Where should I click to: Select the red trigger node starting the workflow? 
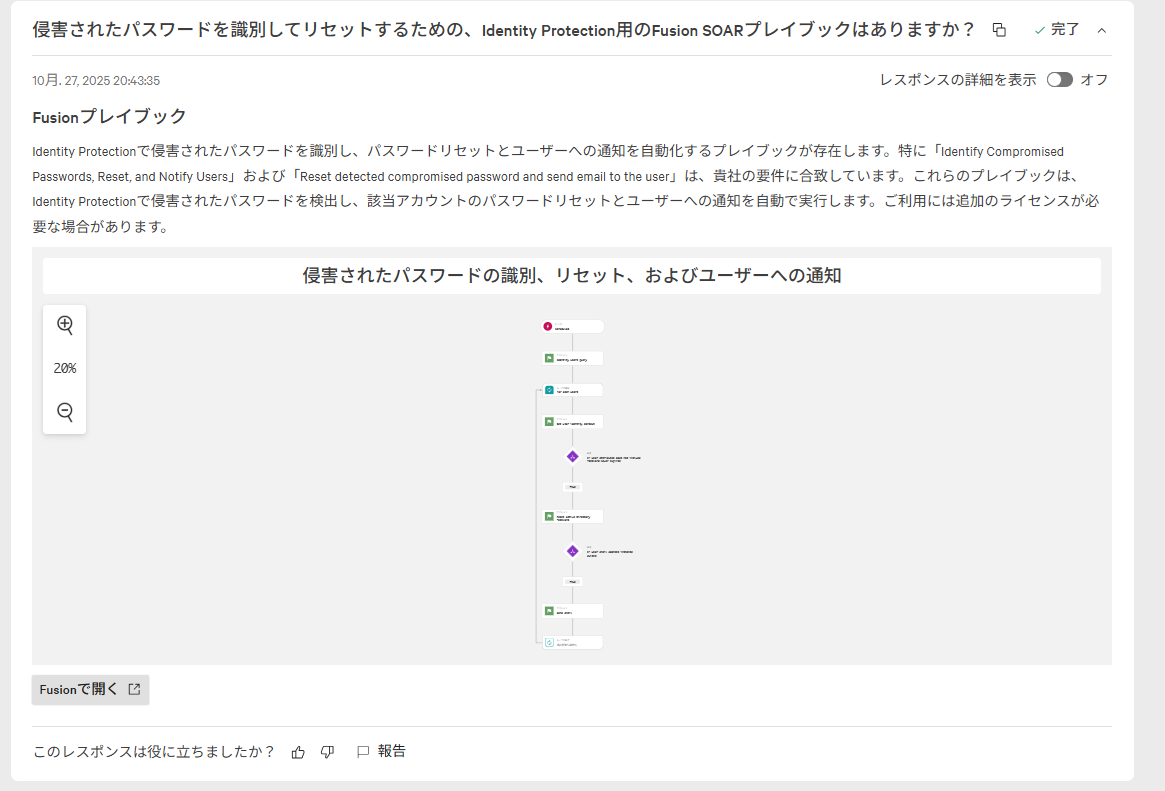pyautogui.click(x=548, y=326)
